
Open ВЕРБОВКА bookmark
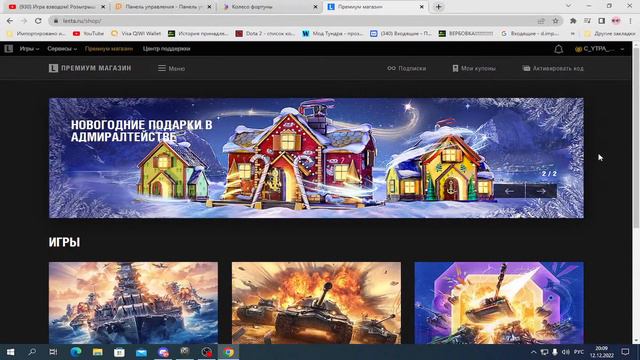[x=466, y=33]
